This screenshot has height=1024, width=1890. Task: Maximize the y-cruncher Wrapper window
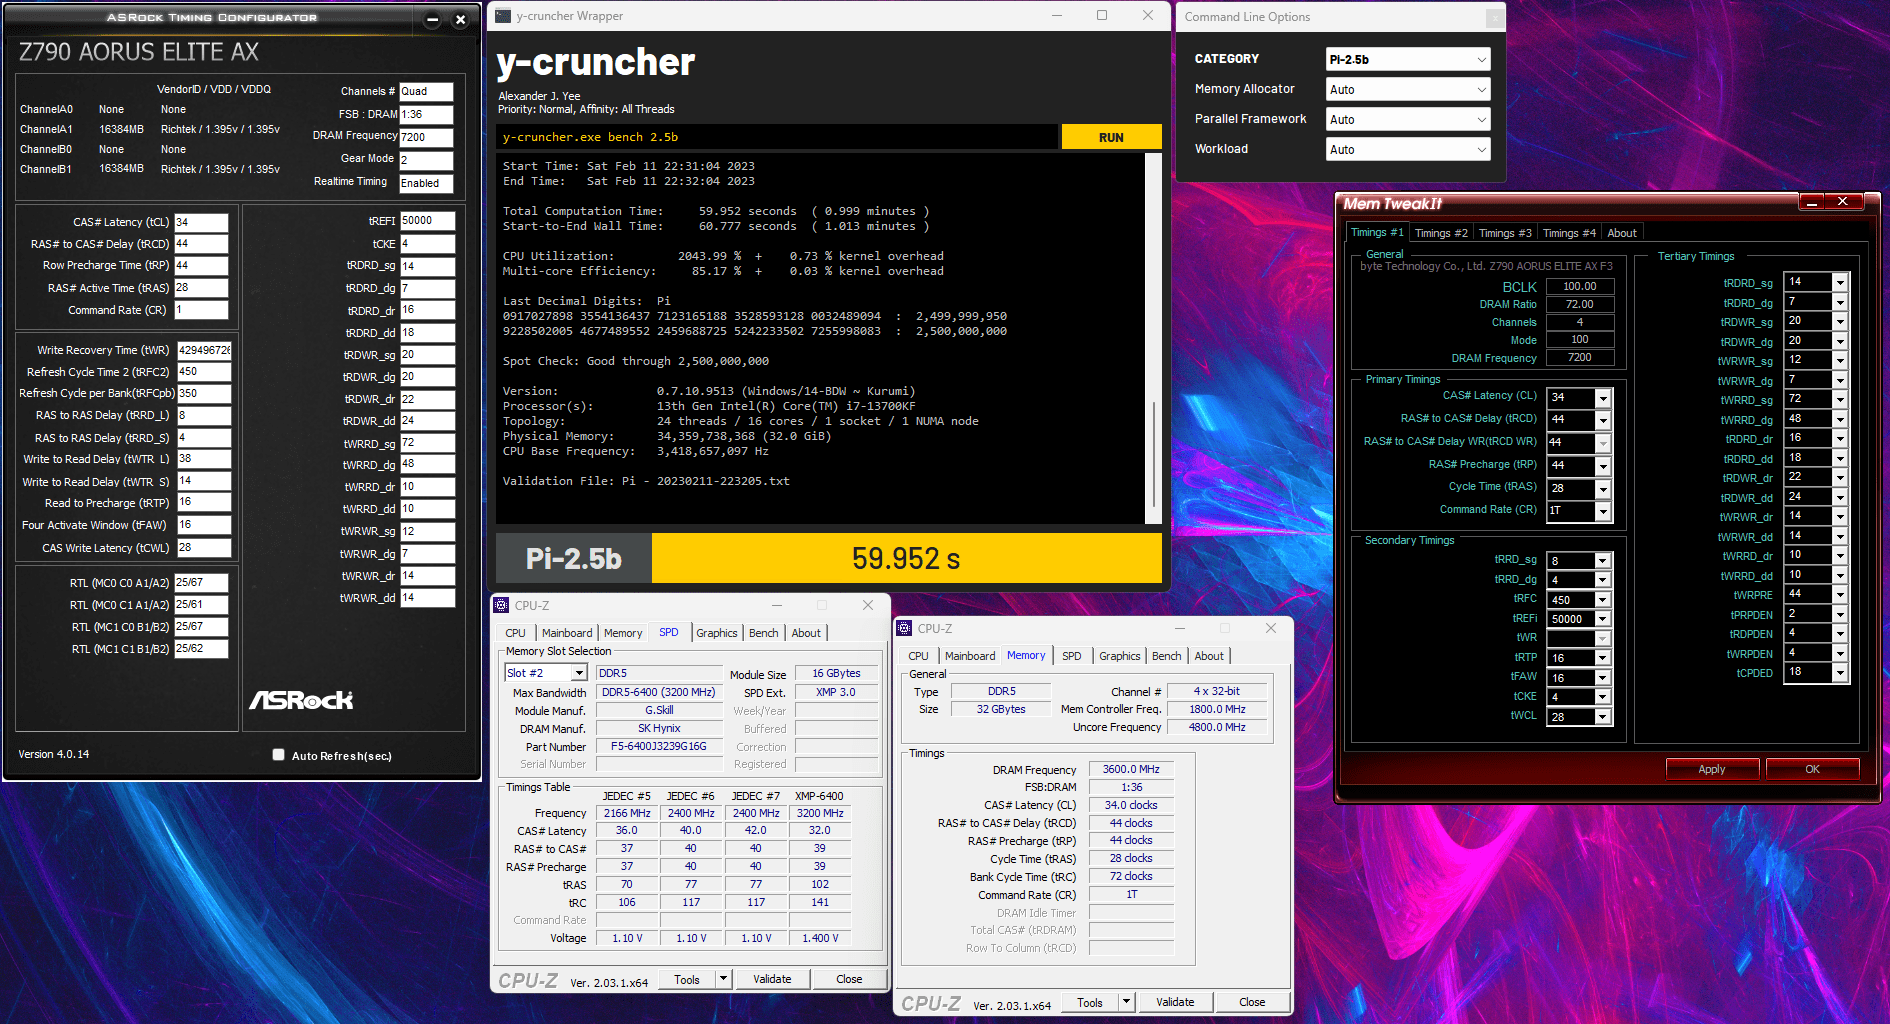point(1102,16)
